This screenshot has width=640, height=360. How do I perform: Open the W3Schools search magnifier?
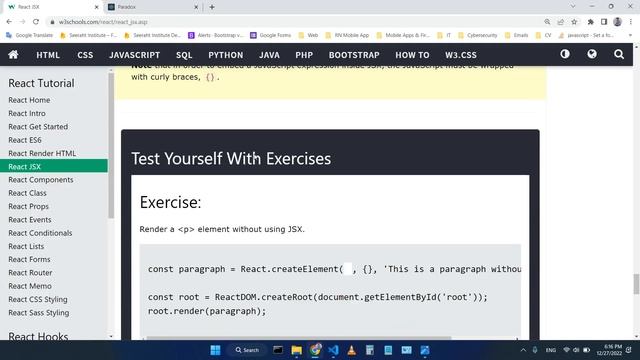(619, 54)
